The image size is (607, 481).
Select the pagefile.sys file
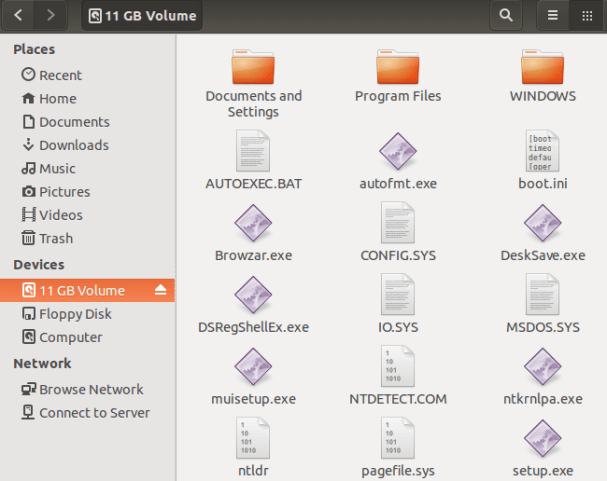pos(398,447)
